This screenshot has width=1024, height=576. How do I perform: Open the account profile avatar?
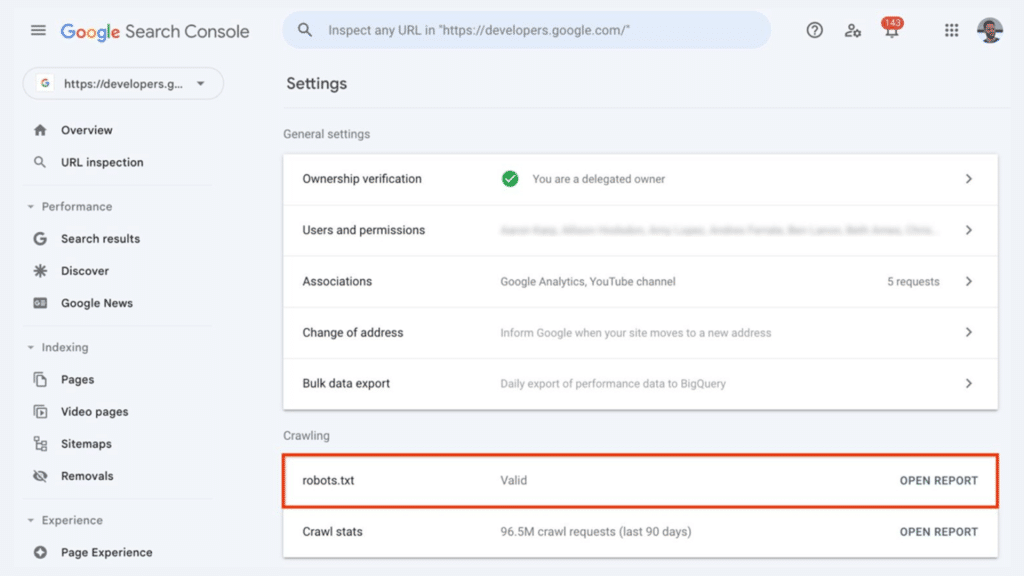click(989, 30)
